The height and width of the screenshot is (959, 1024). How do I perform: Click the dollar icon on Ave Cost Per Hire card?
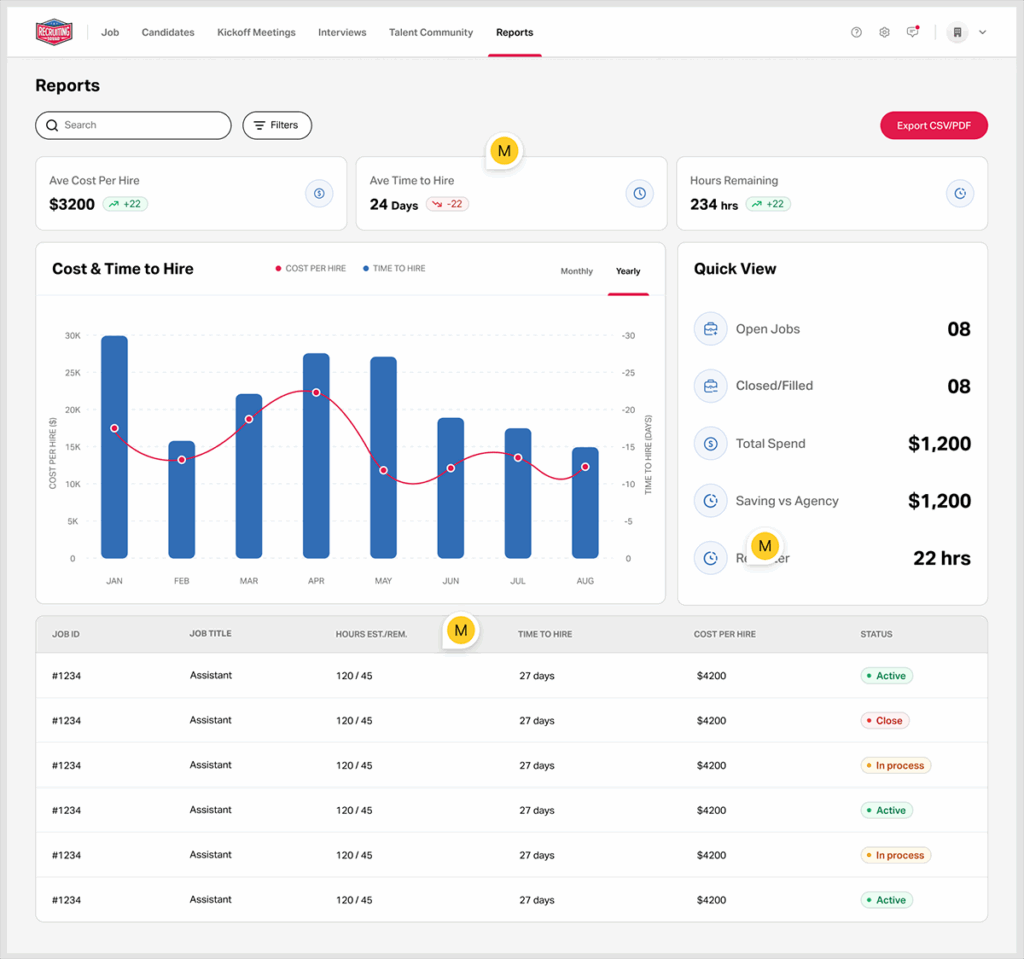click(319, 193)
